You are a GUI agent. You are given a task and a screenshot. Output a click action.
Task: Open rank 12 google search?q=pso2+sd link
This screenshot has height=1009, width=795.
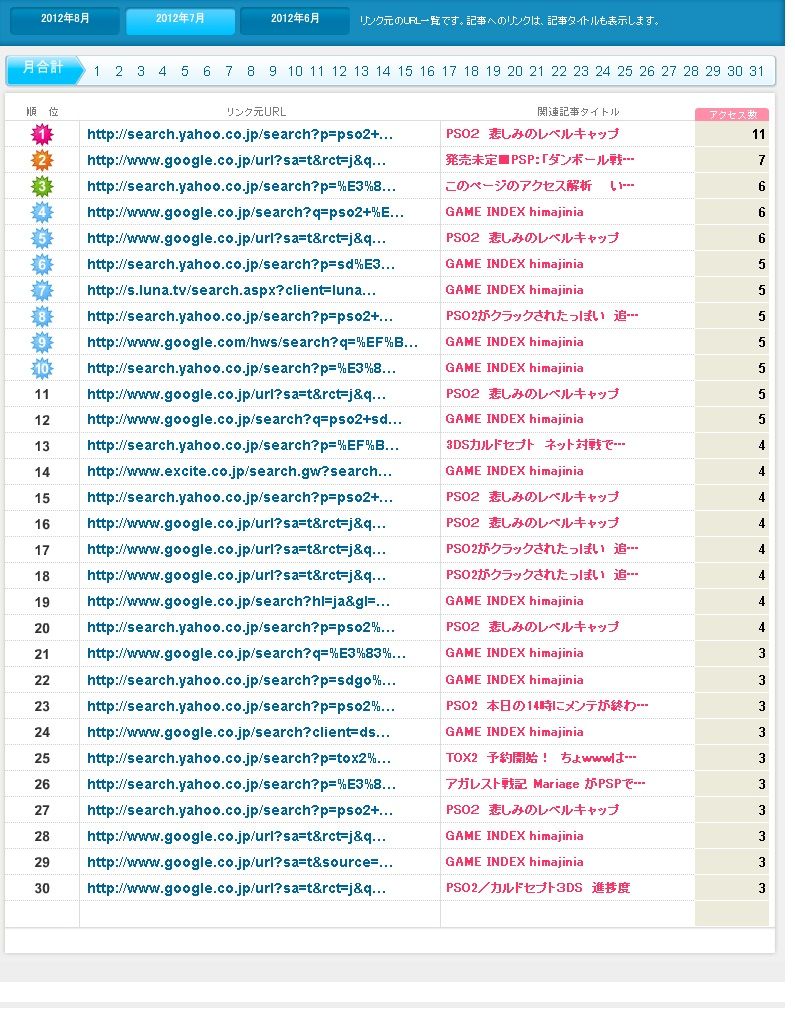tap(244, 420)
